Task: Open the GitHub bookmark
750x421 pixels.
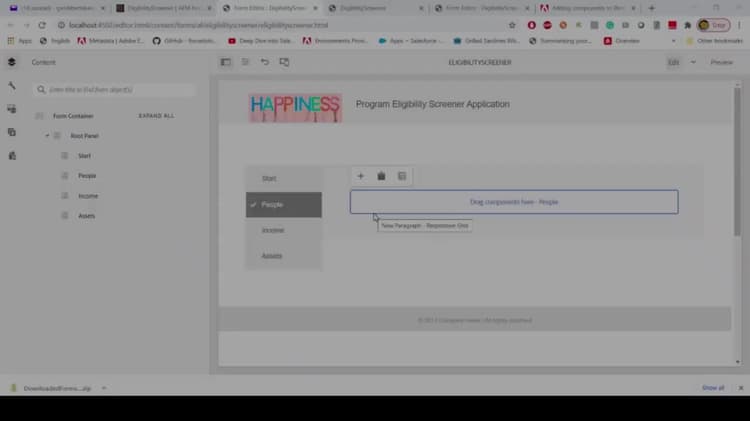Action: click(x=184, y=41)
